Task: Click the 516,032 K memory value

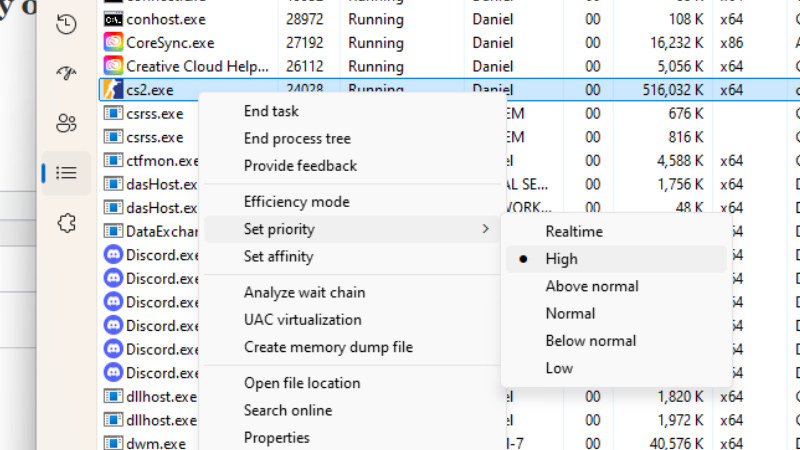Action: [673, 90]
